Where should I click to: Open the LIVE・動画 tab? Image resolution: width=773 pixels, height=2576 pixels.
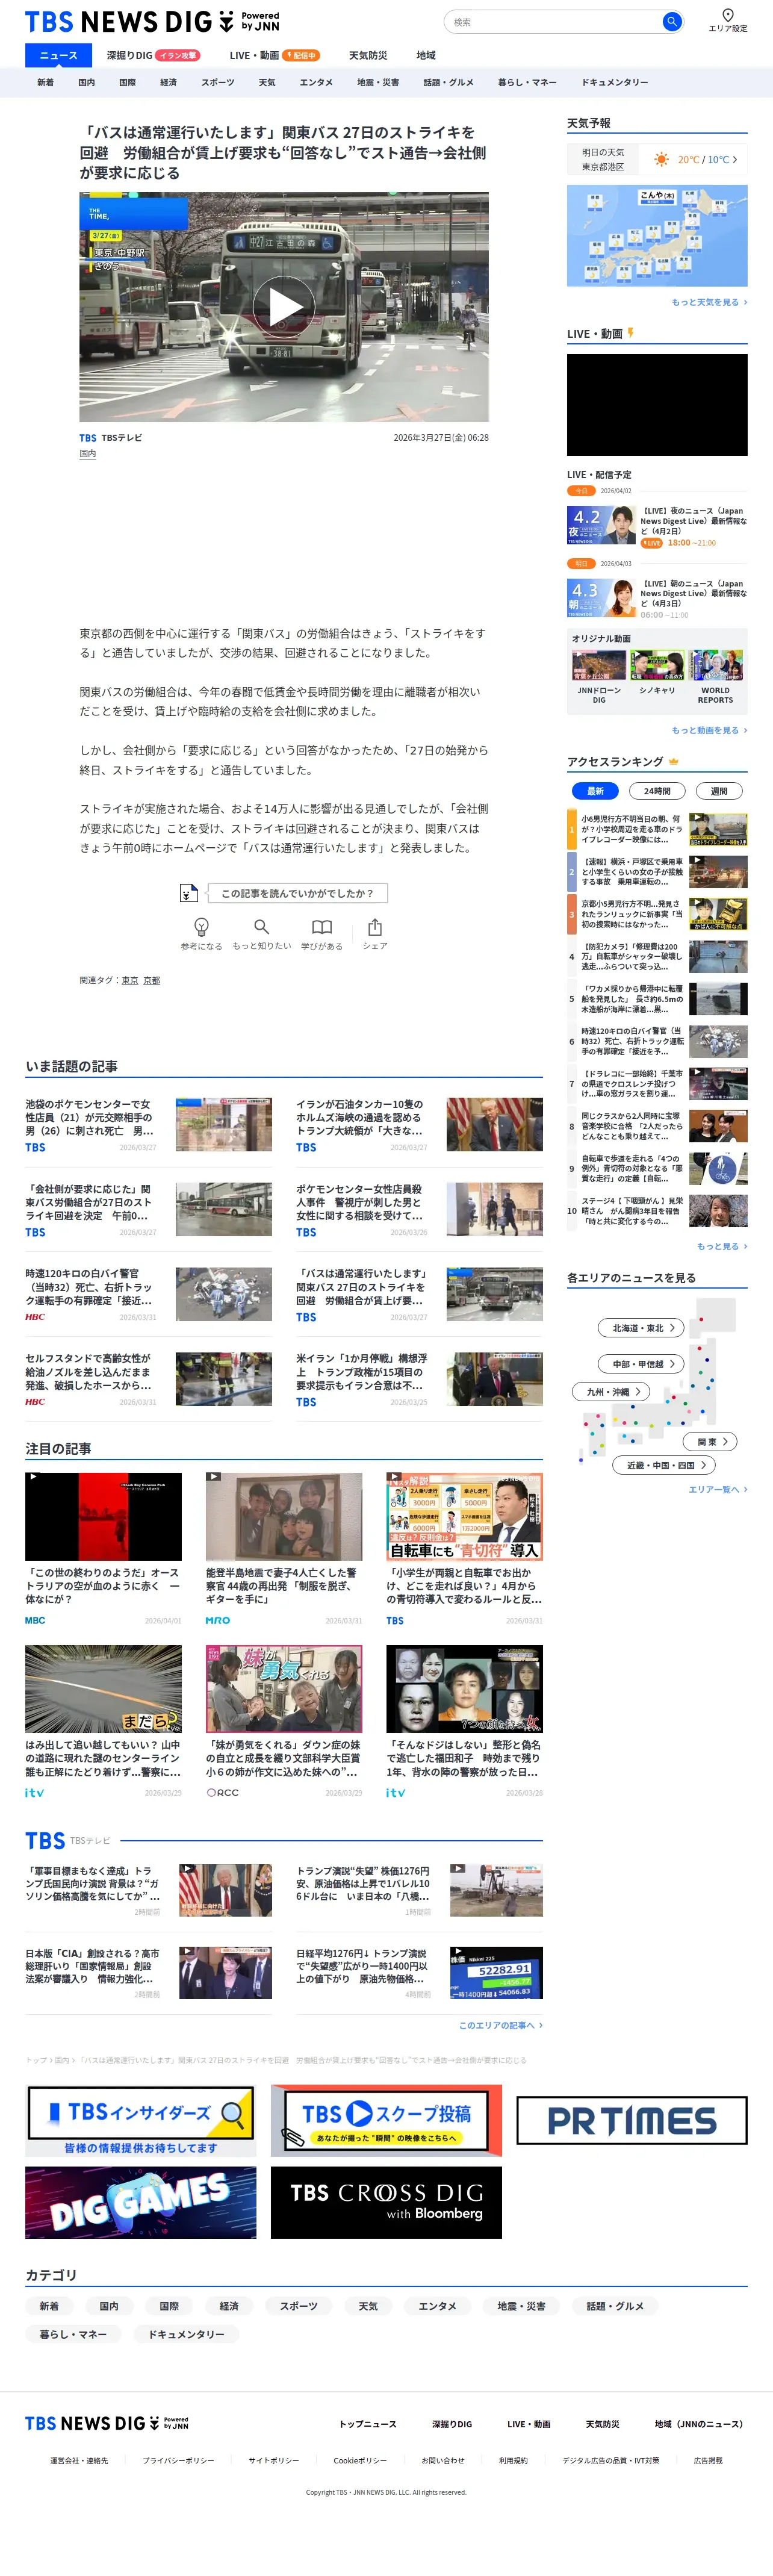274,55
